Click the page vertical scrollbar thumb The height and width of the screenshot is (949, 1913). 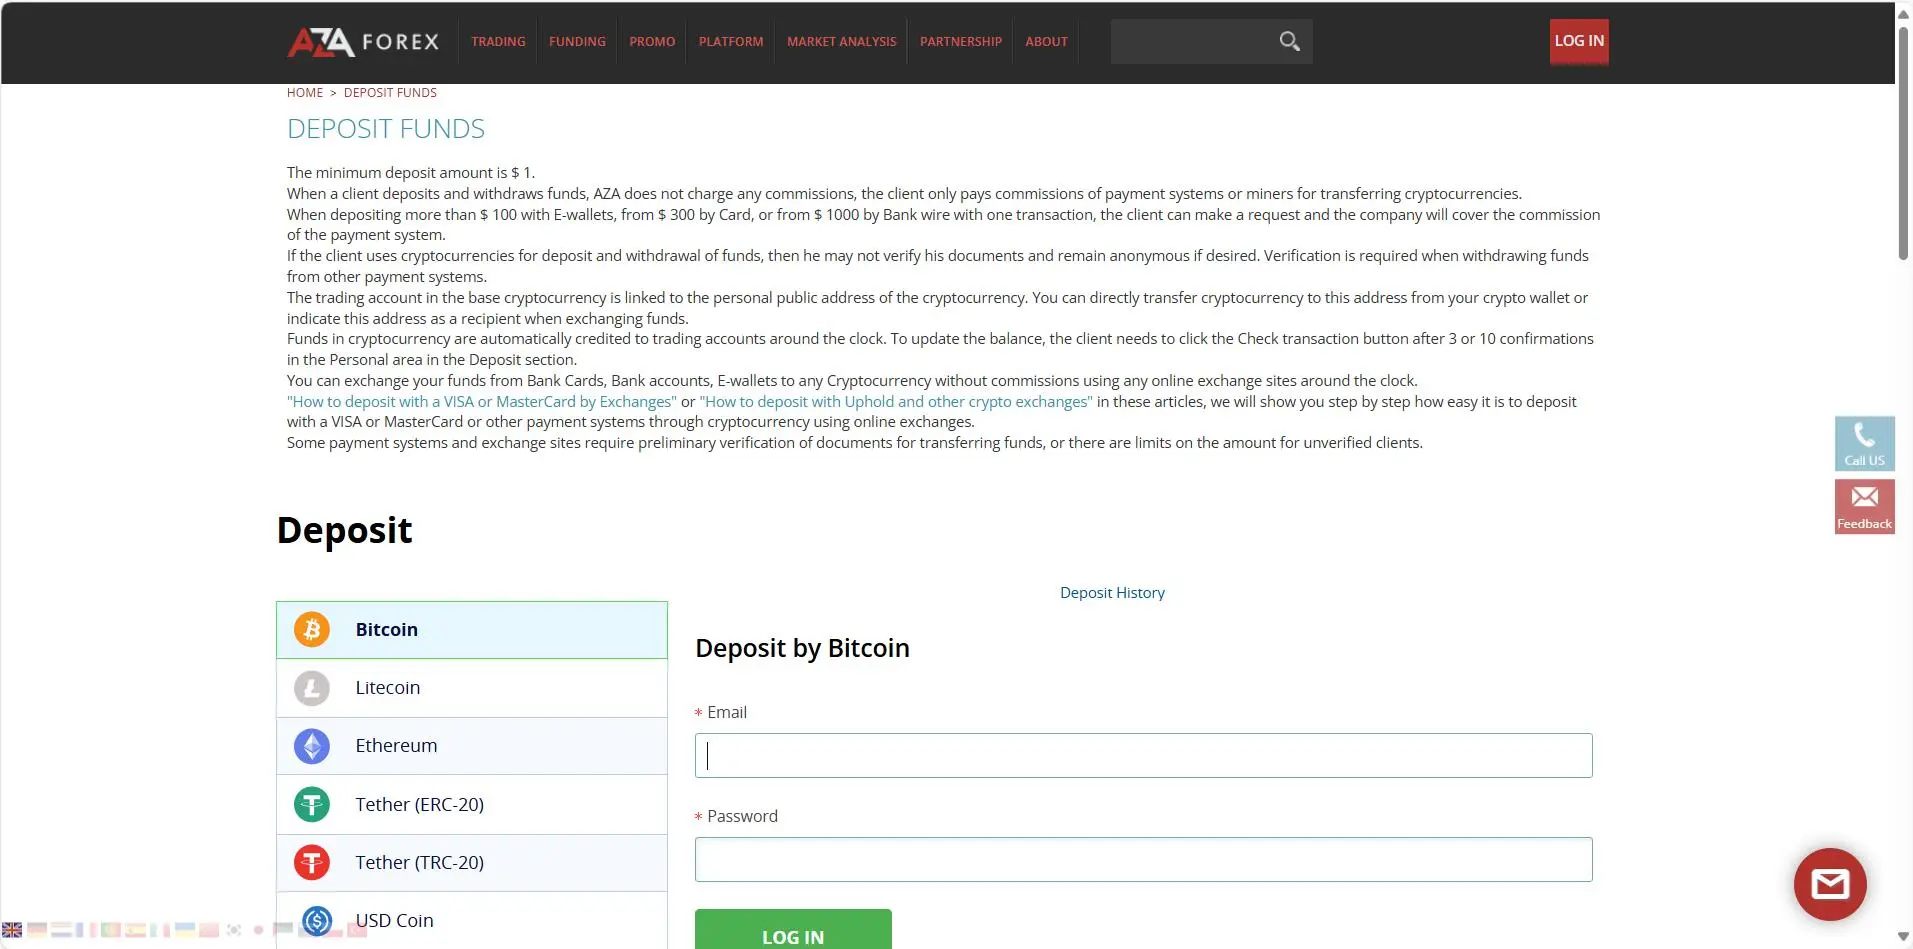click(1904, 142)
